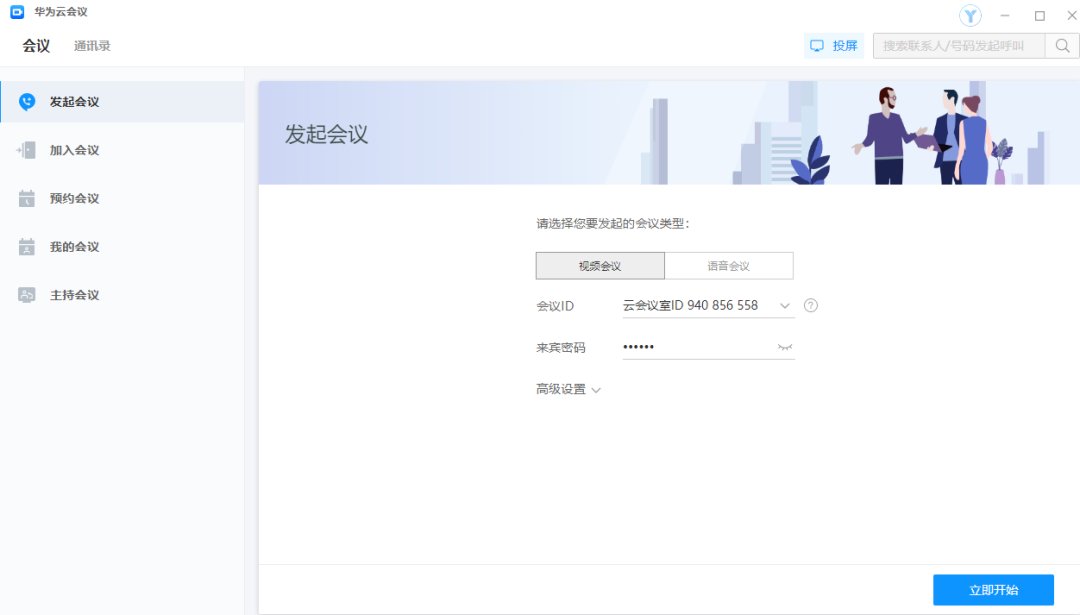Select the 视频会议 meeting type
This screenshot has width=1080, height=615.
[600, 266]
